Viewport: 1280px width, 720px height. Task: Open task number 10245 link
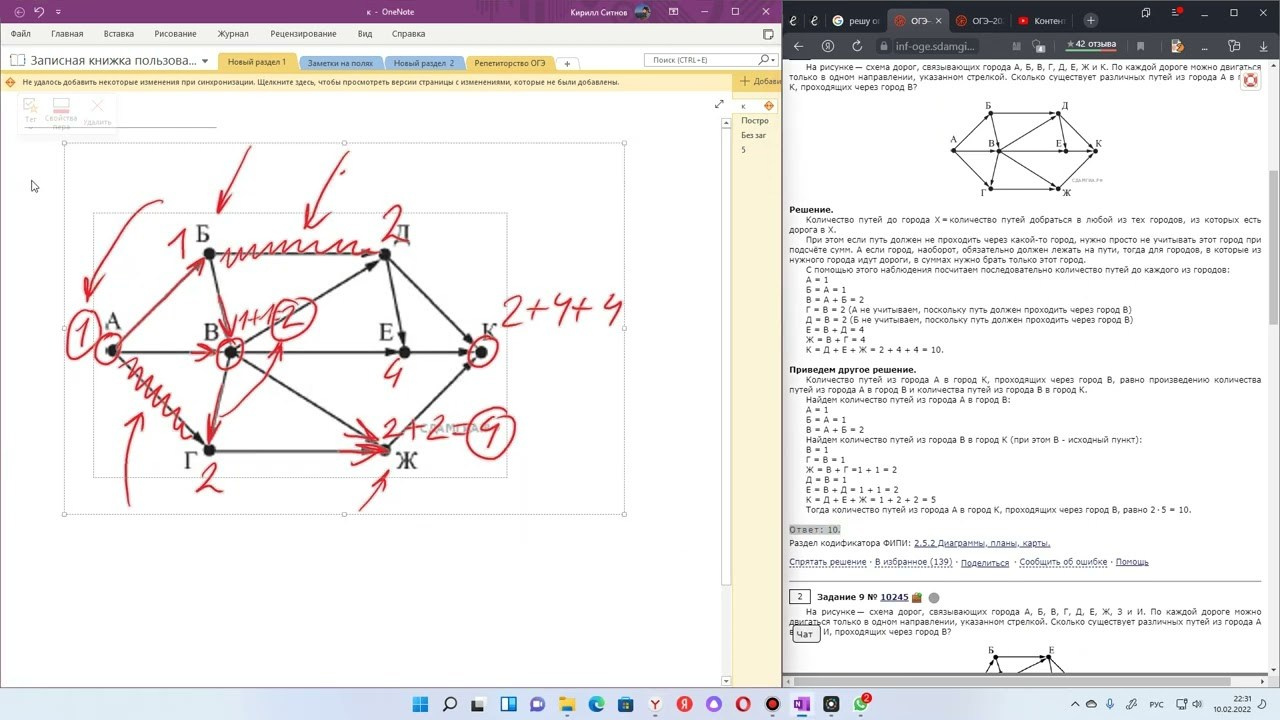[894, 597]
